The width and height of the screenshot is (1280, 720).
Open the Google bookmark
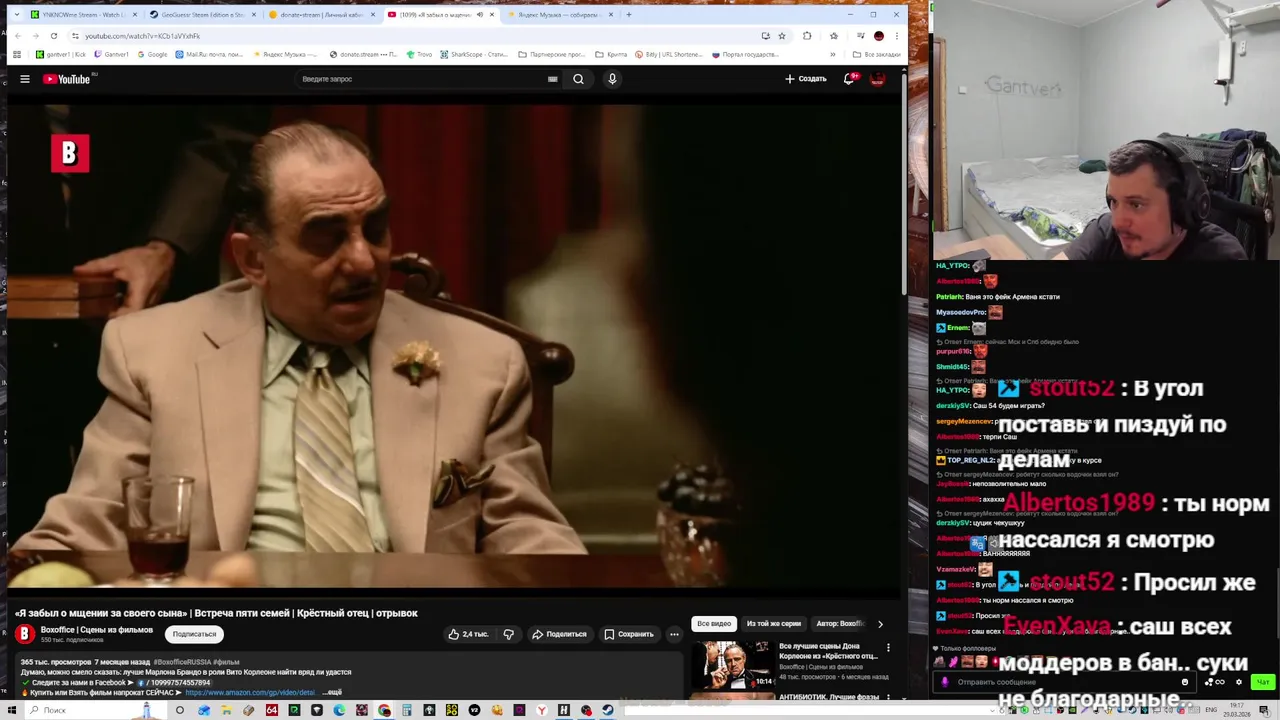coord(153,54)
